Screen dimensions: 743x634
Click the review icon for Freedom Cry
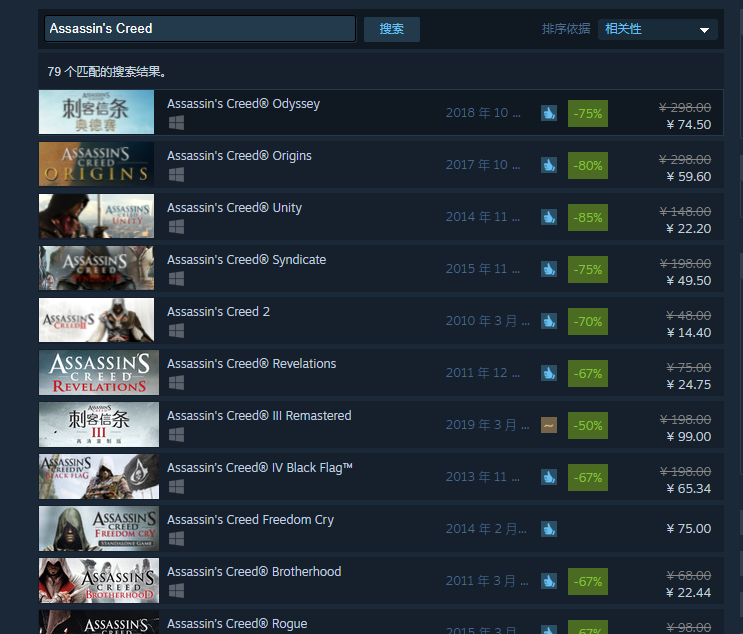click(549, 529)
